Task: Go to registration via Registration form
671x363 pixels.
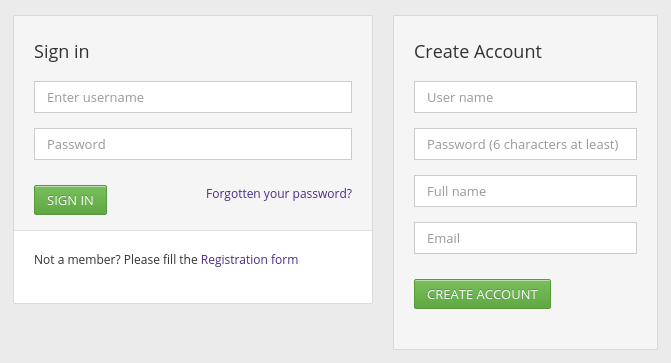Action: tap(249, 259)
